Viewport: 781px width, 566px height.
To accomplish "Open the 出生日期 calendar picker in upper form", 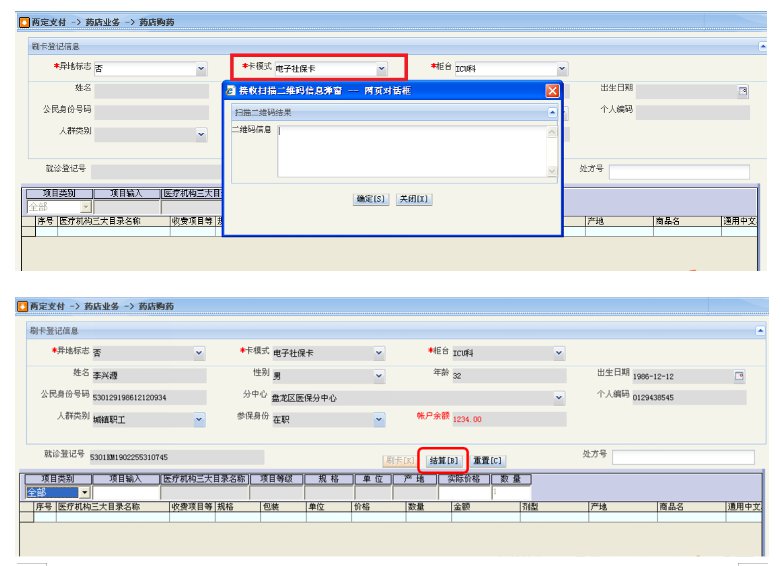I will tap(742, 92).
